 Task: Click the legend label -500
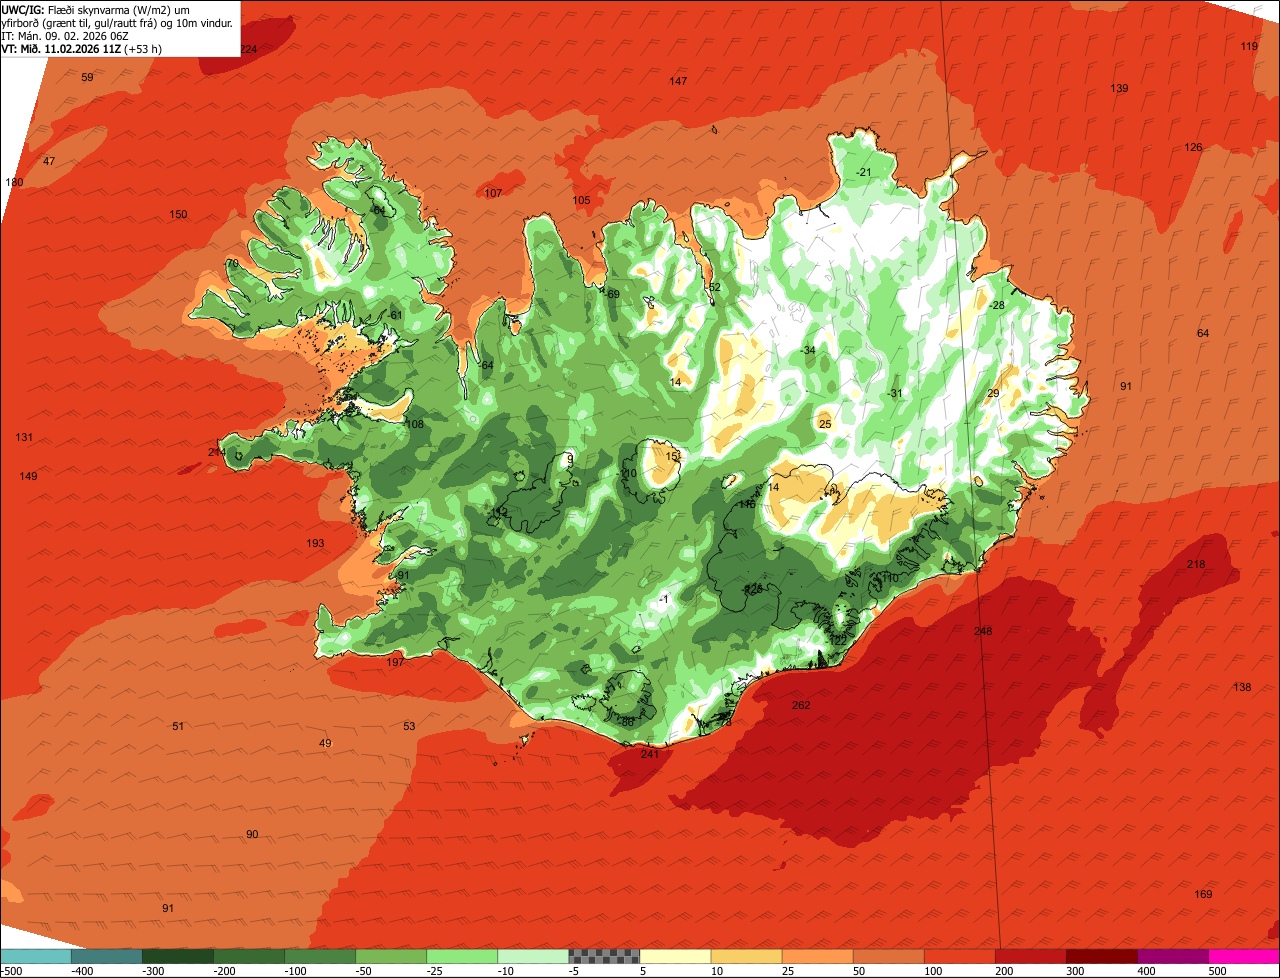(12, 971)
